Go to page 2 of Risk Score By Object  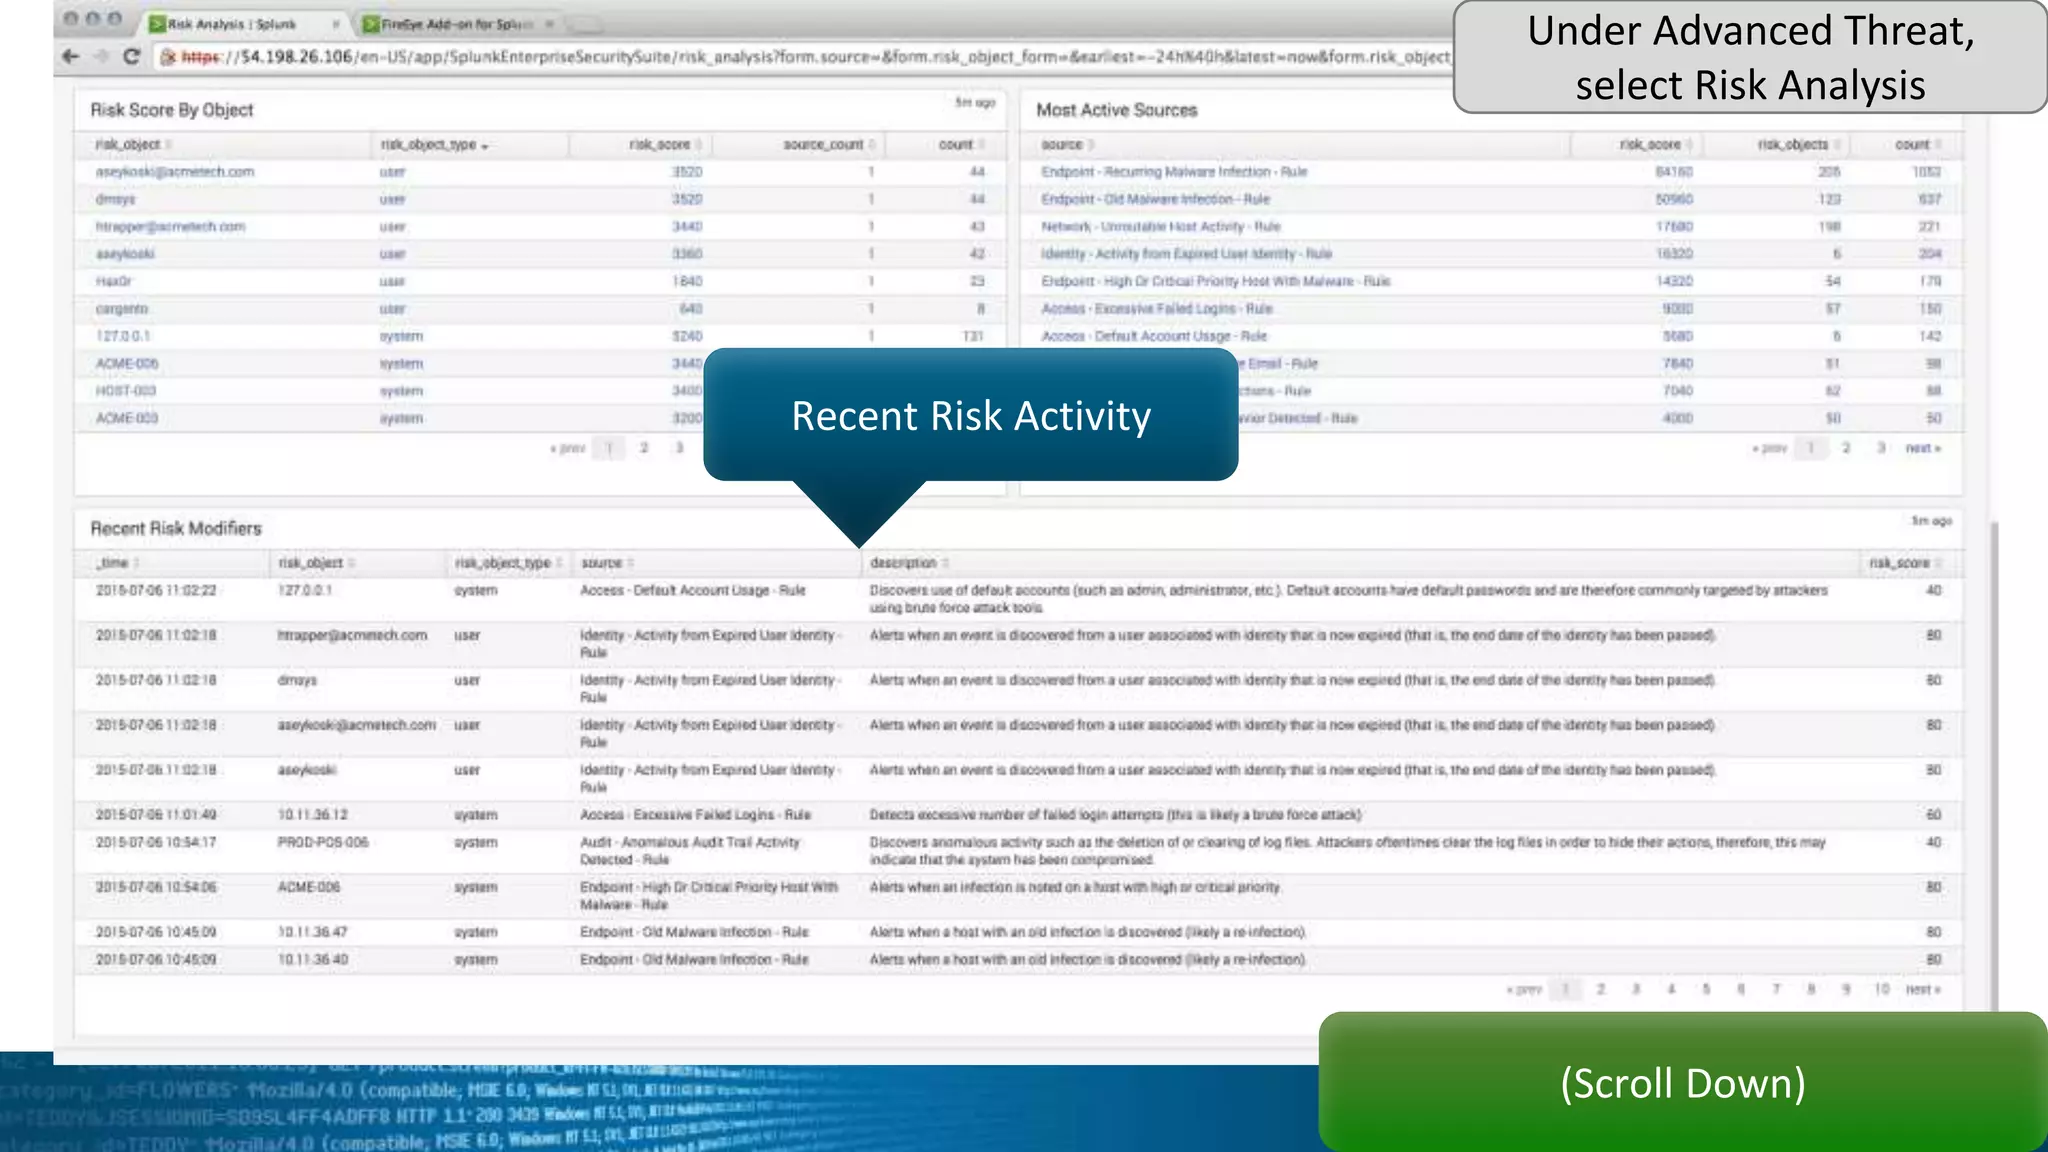click(644, 448)
